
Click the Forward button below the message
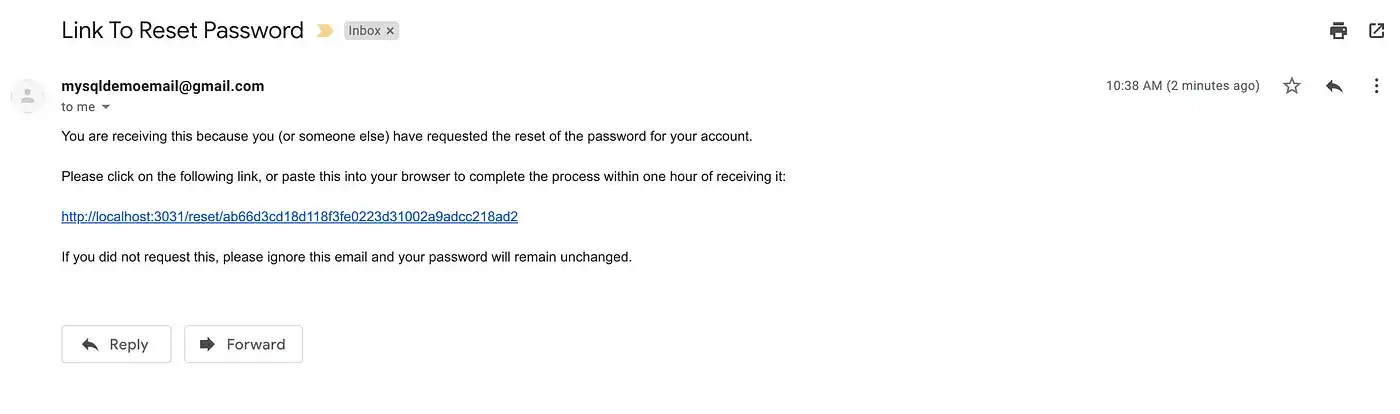(243, 344)
